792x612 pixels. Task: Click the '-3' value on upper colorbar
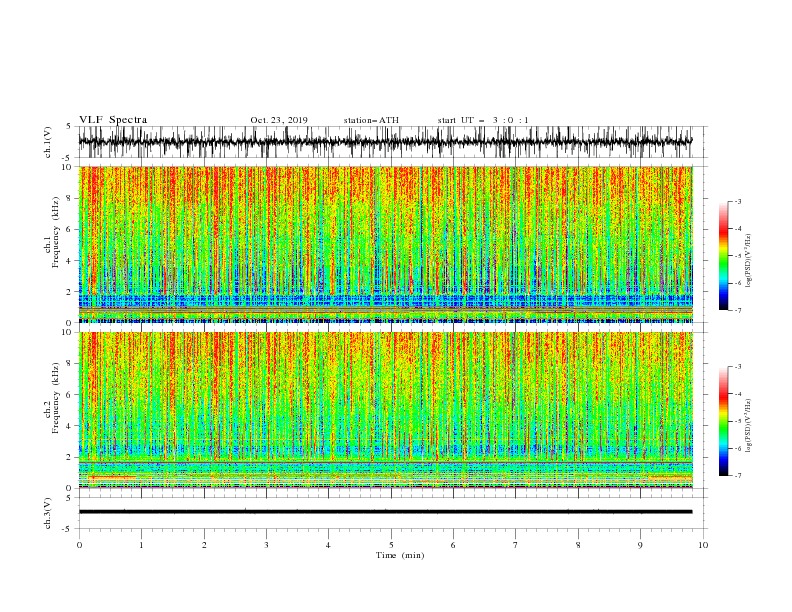click(737, 201)
